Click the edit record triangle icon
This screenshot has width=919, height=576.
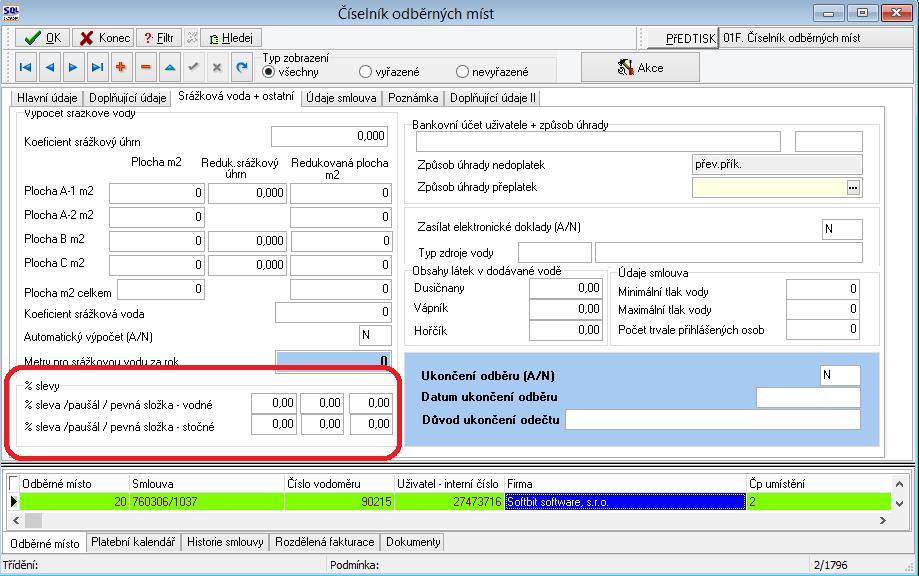169,67
